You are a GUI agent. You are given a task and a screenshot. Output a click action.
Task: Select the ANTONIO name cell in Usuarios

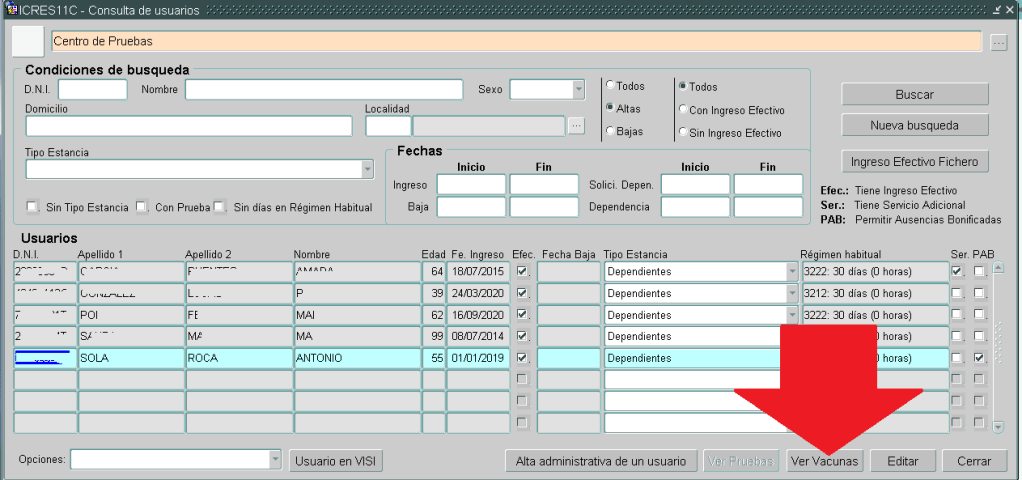[355, 358]
